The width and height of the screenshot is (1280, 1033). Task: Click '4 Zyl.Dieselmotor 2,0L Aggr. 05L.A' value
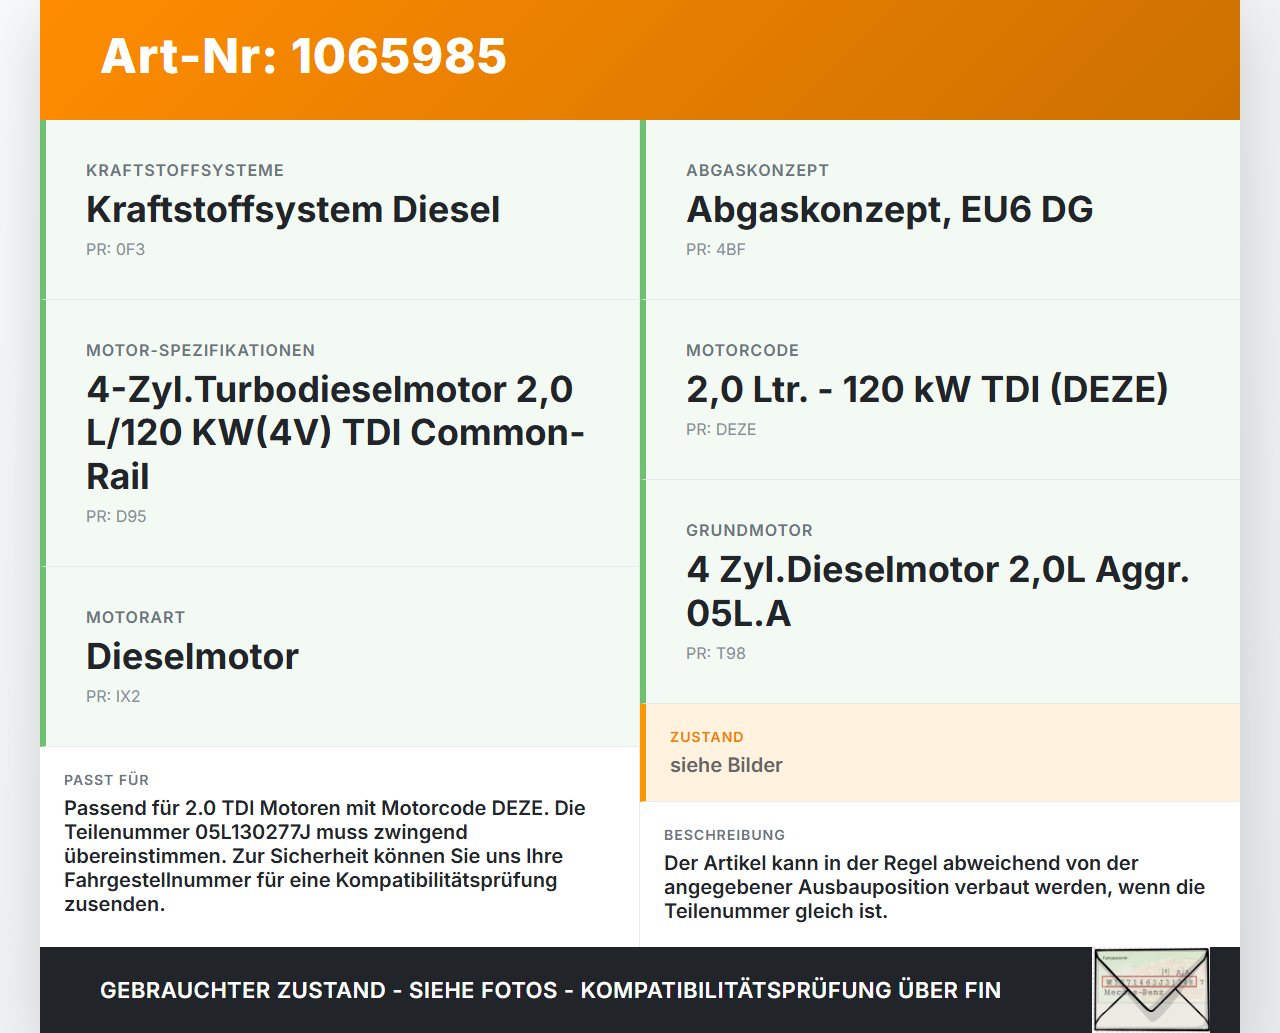tap(938, 591)
